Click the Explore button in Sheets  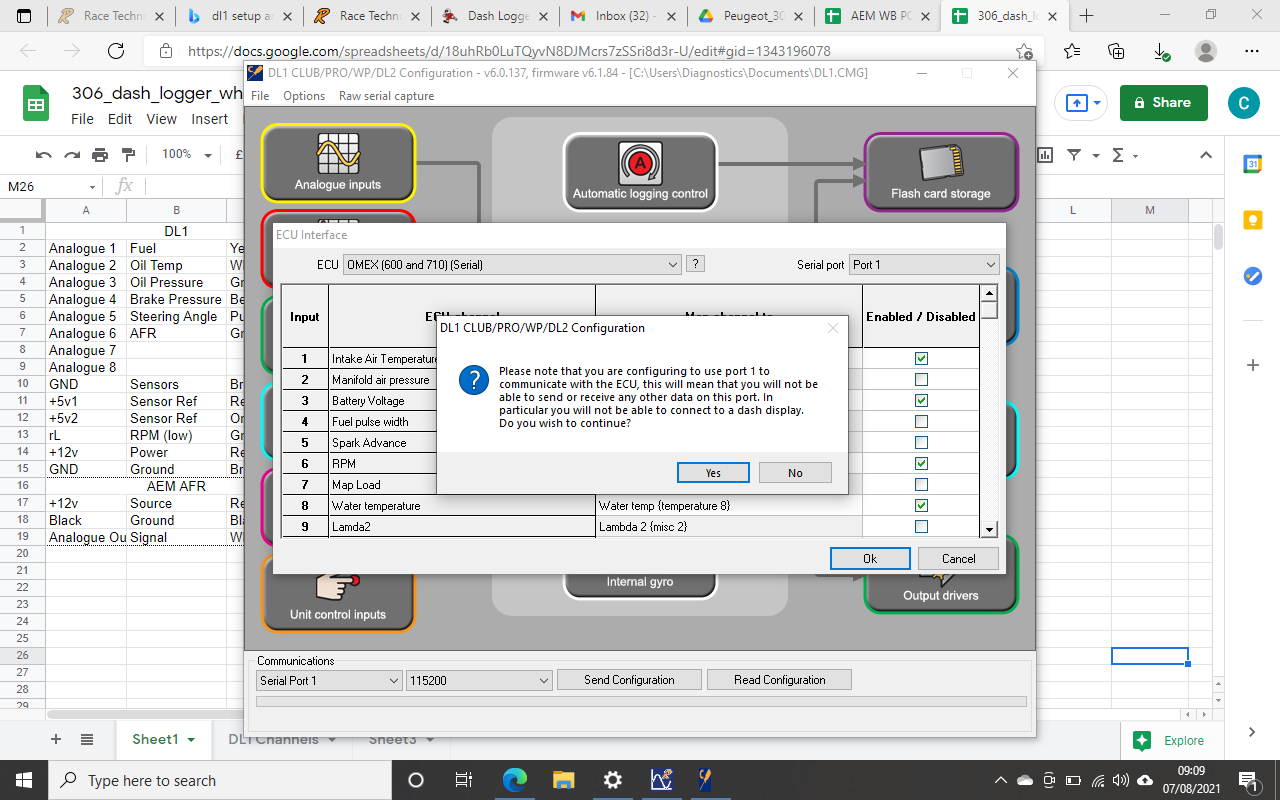pos(1170,740)
